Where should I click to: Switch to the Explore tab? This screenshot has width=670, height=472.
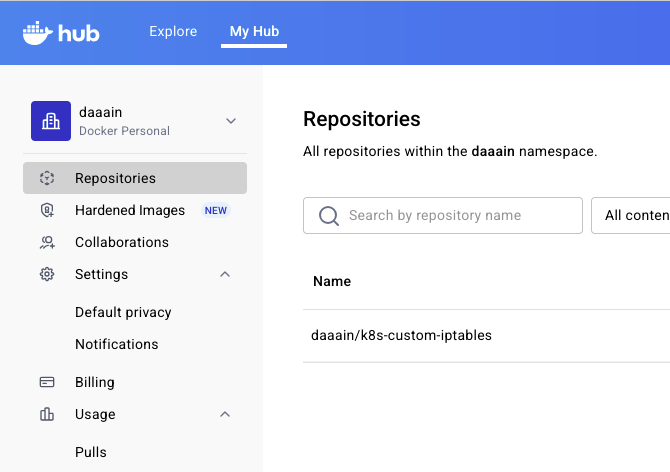pyautogui.click(x=173, y=32)
